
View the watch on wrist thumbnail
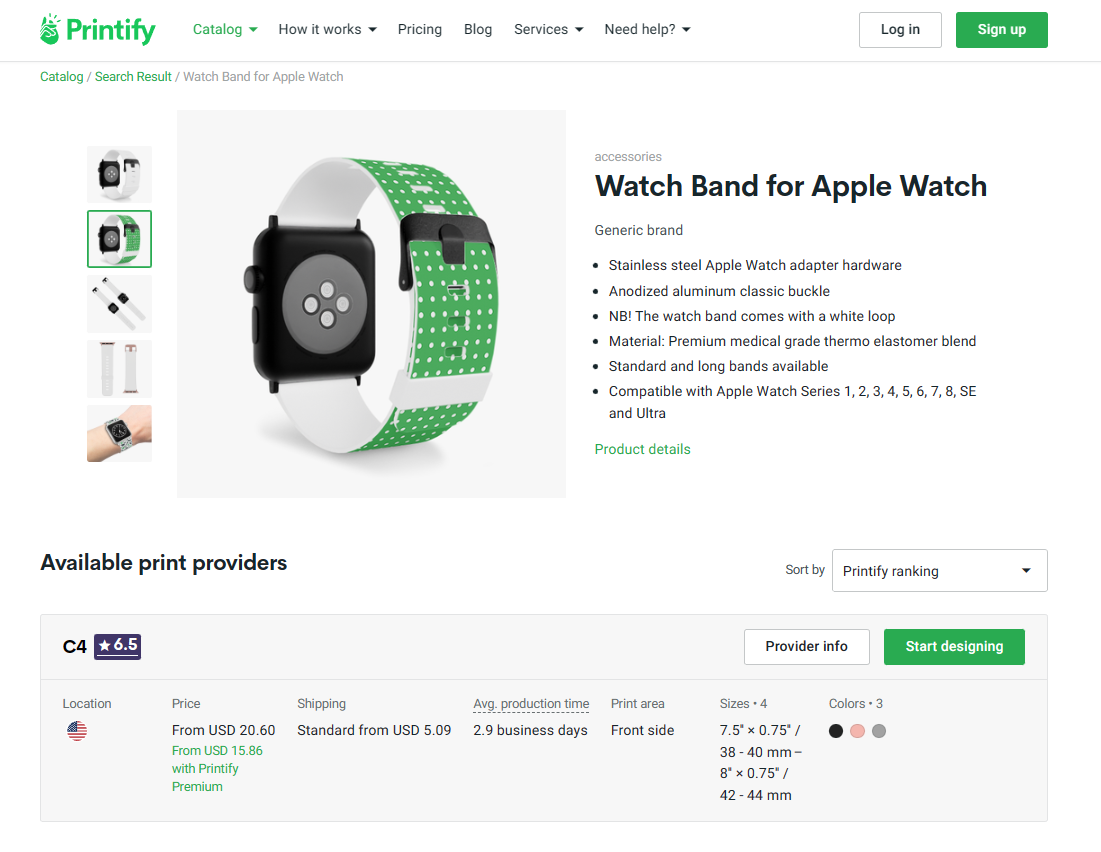(119, 433)
